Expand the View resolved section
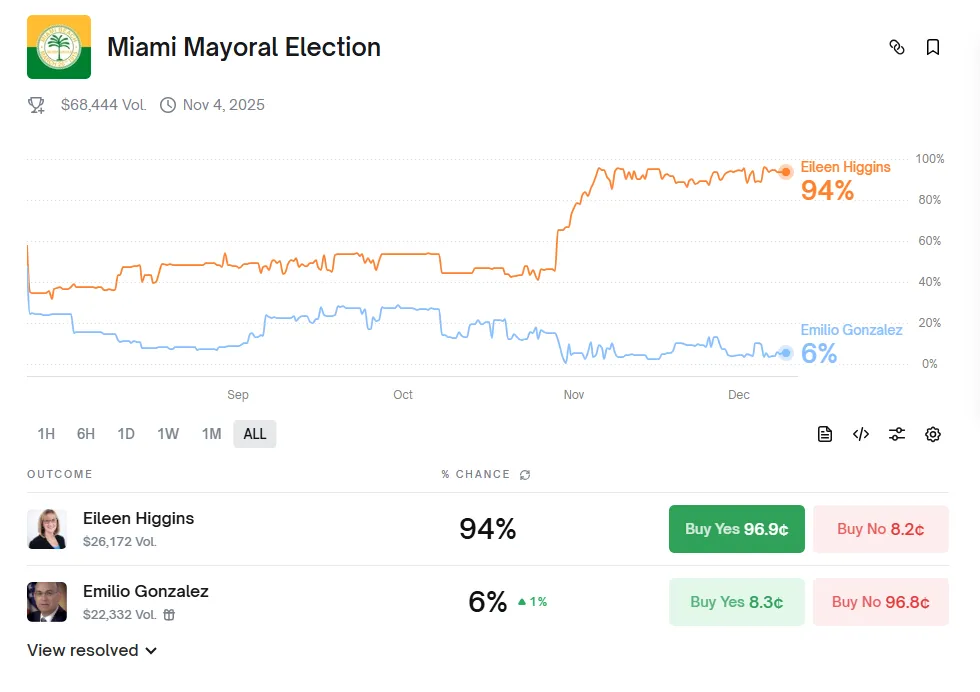Screen dimensions: 980x692 (92, 650)
